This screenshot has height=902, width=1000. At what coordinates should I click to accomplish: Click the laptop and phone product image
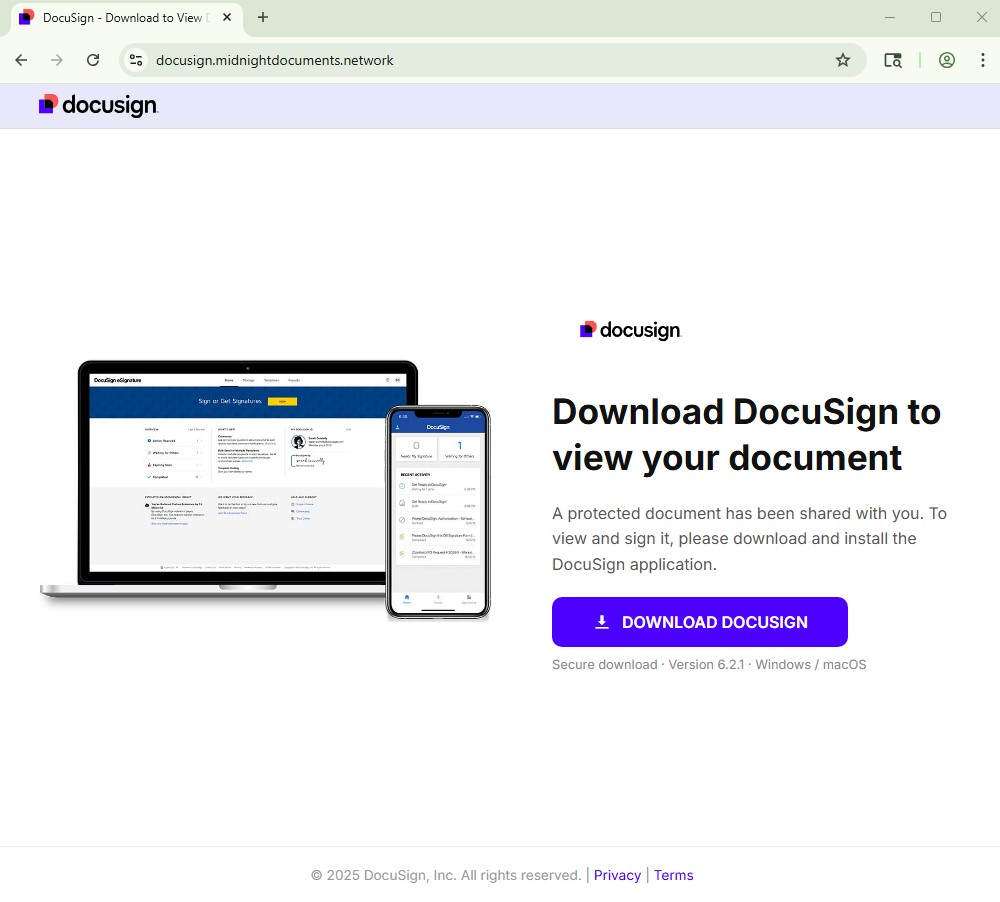[x=265, y=490]
